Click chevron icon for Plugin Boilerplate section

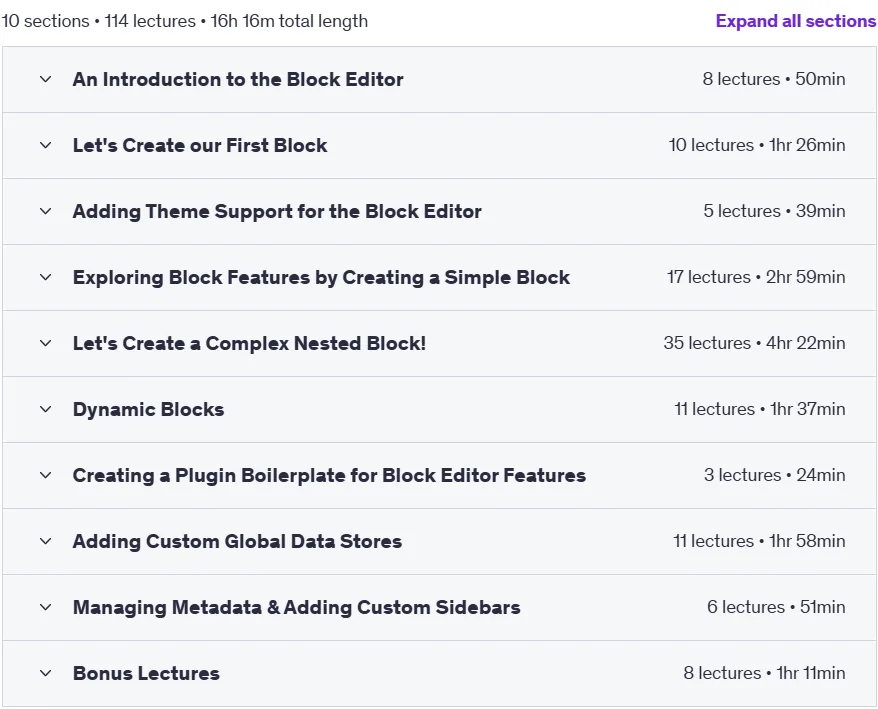click(x=46, y=475)
